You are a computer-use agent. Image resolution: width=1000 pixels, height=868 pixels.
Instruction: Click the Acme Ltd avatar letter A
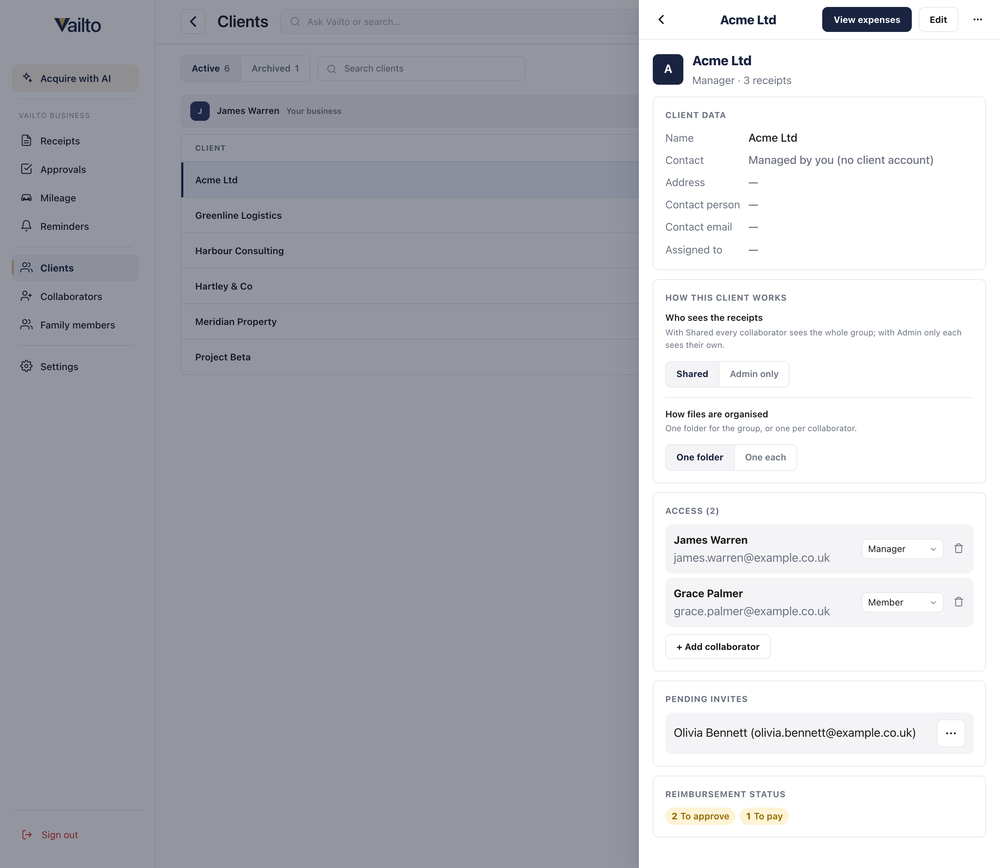[x=668, y=70]
